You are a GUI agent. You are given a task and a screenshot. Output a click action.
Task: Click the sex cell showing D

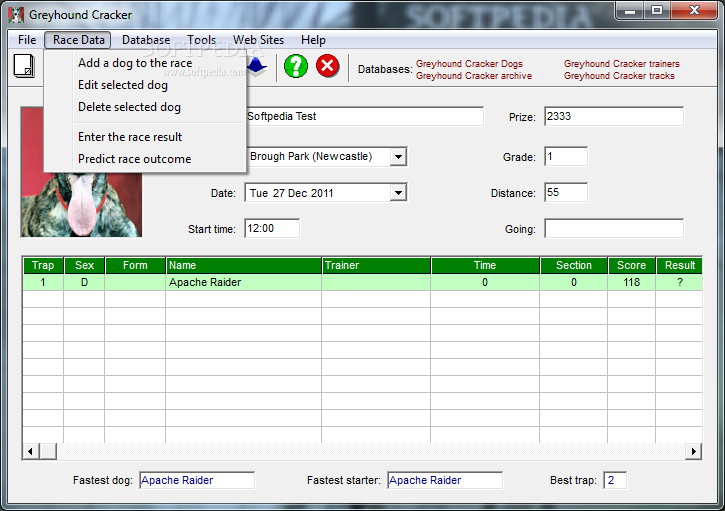tap(84, 282)
